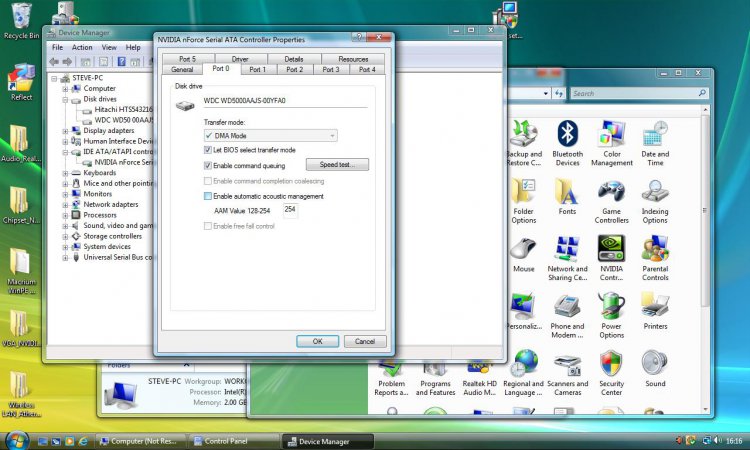
Task: Click Cancel in the properties dialog
Action: pyautogui.click(x=365, y=341)
